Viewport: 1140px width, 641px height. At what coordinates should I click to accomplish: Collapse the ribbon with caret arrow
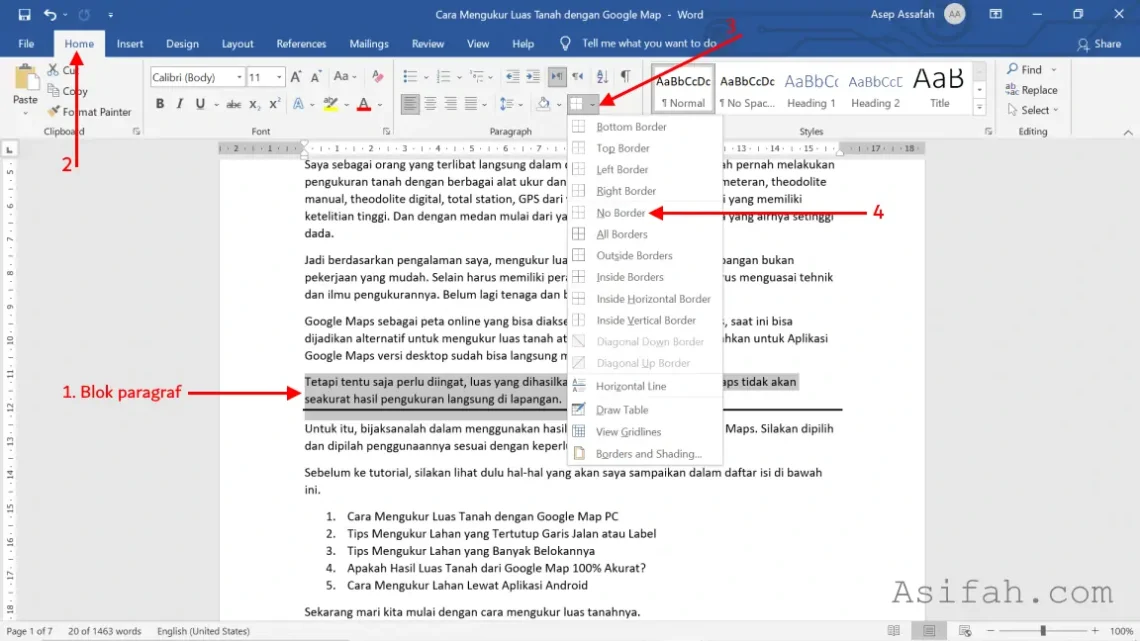(1128, 132)
